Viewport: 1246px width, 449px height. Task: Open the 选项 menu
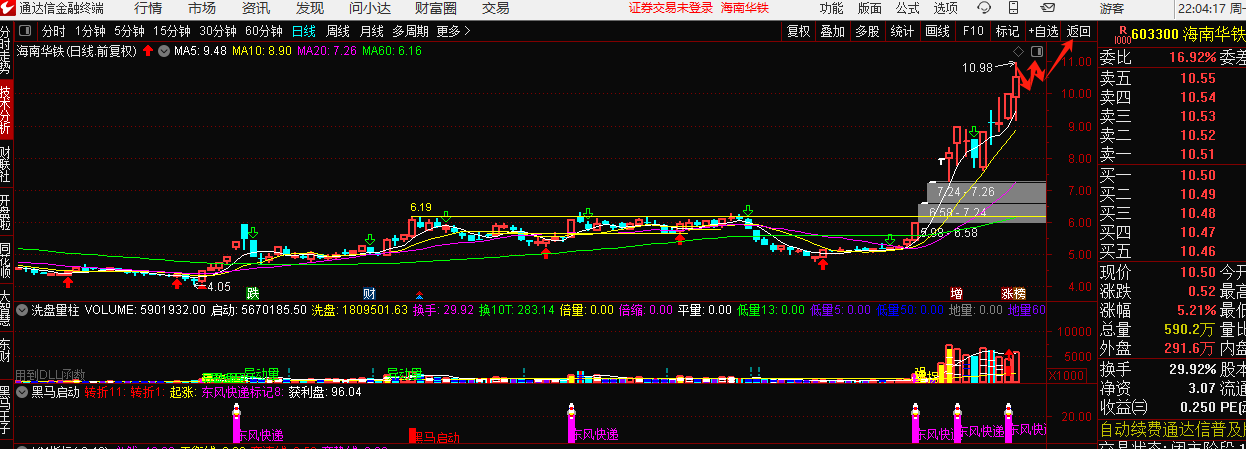coord(945,8)
